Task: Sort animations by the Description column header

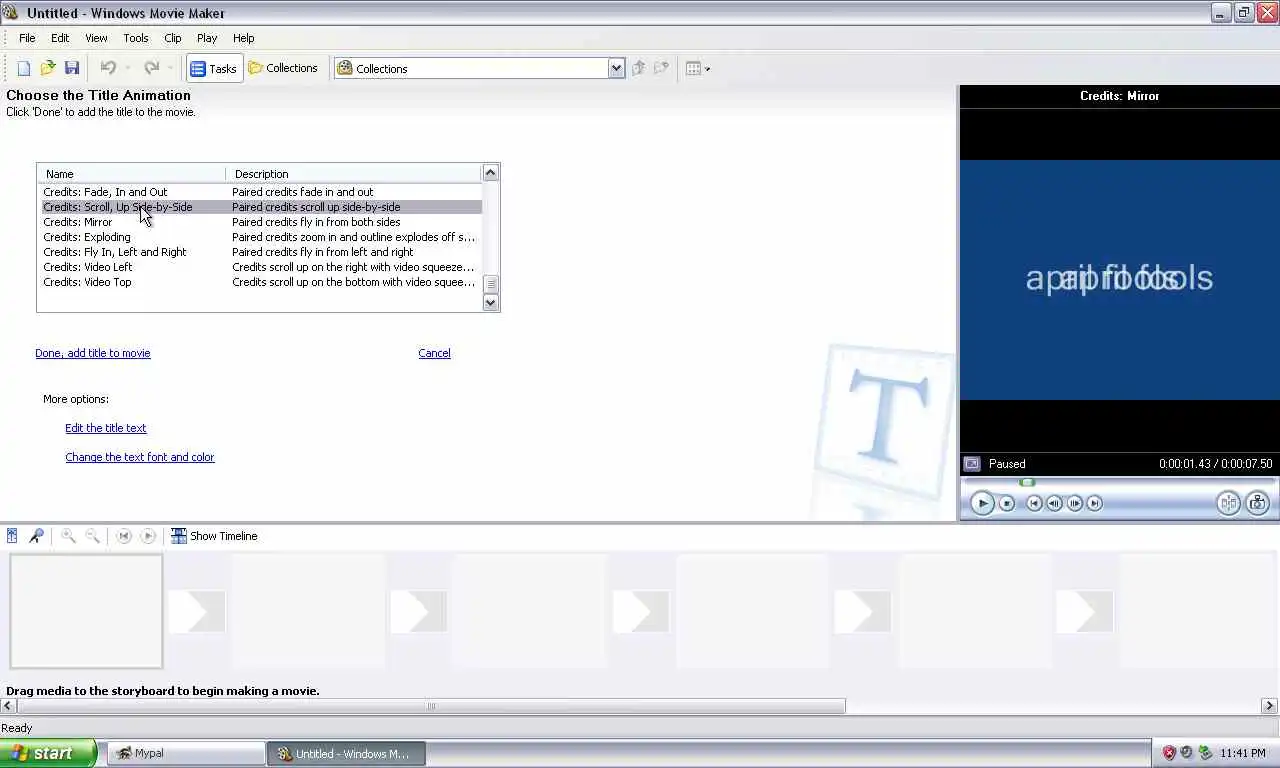Action: point(354,174)
